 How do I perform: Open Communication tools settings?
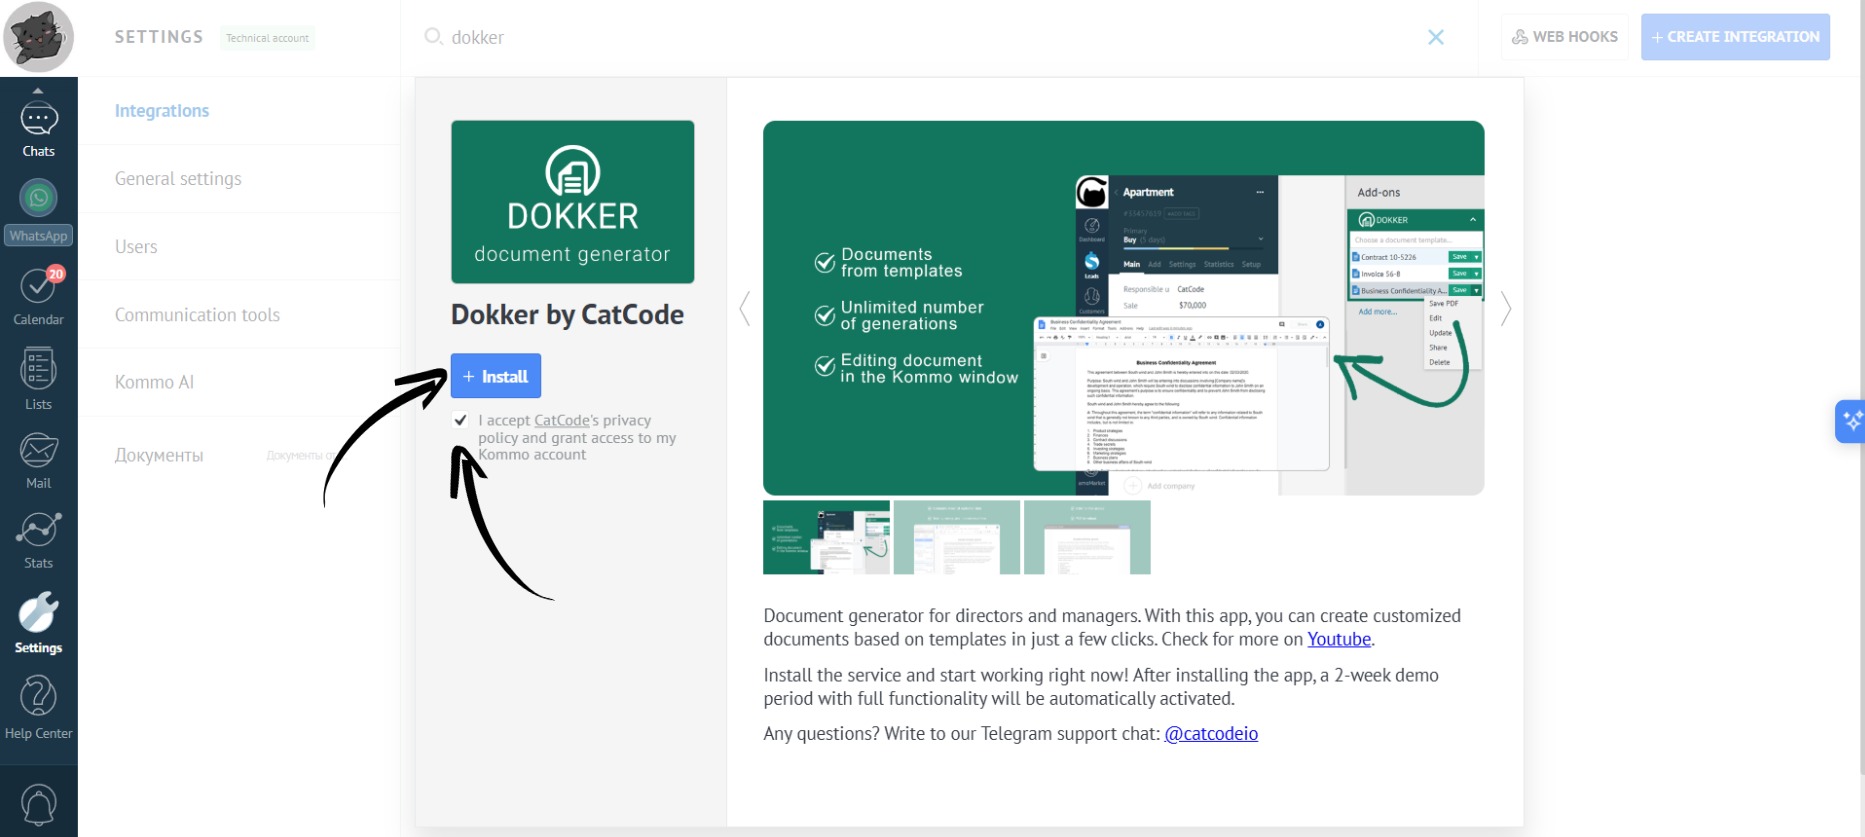197,315
